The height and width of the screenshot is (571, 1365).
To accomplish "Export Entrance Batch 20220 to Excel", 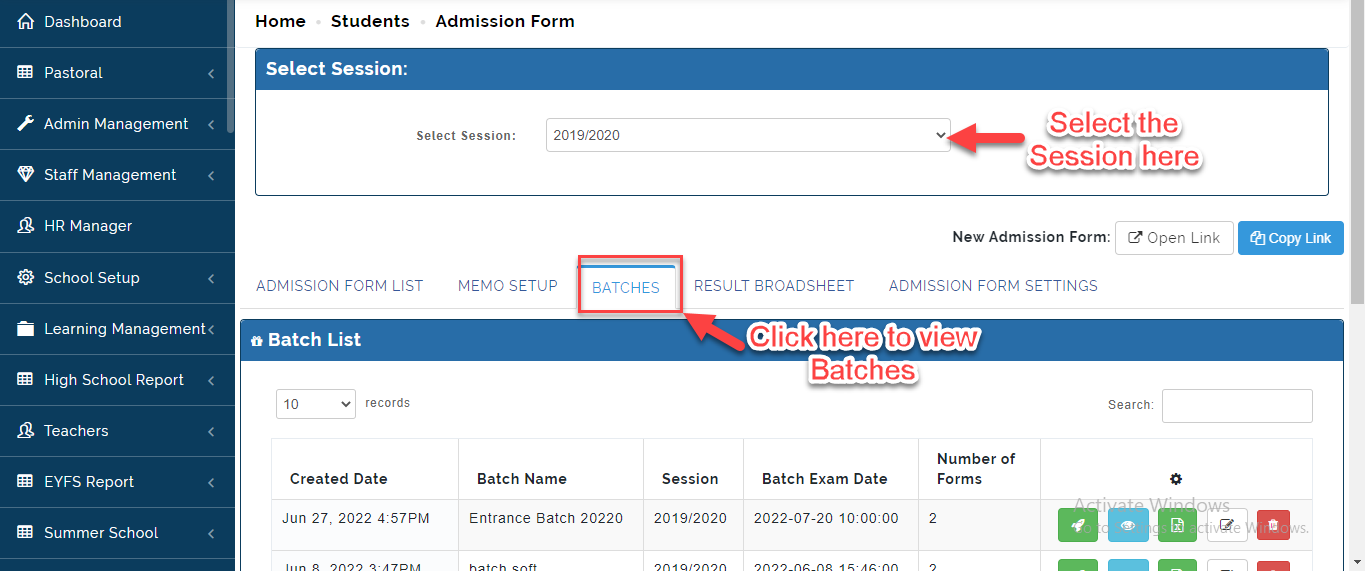I will click(x=1177, y=525).
